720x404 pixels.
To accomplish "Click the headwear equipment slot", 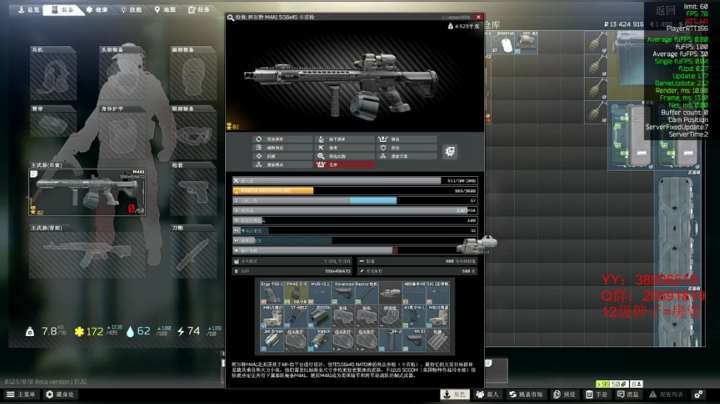I will click(x=123, y=73).
